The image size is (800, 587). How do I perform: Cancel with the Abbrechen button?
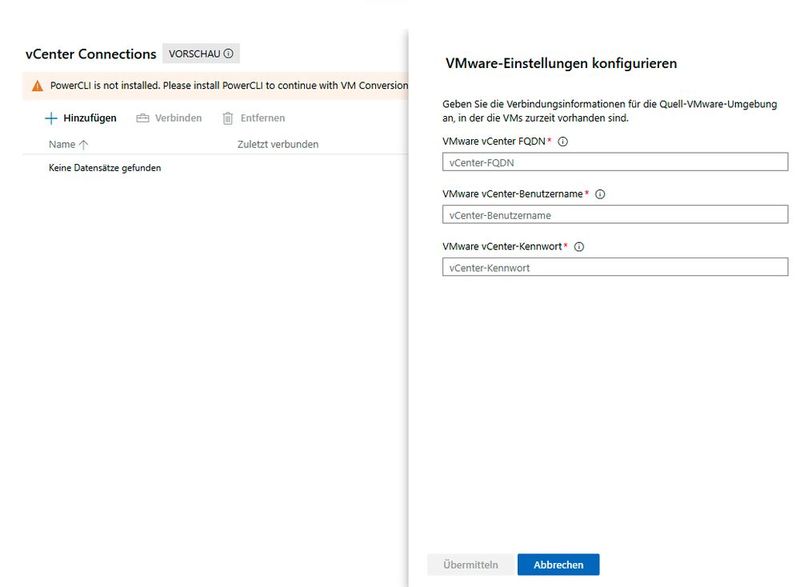point(558,565)
